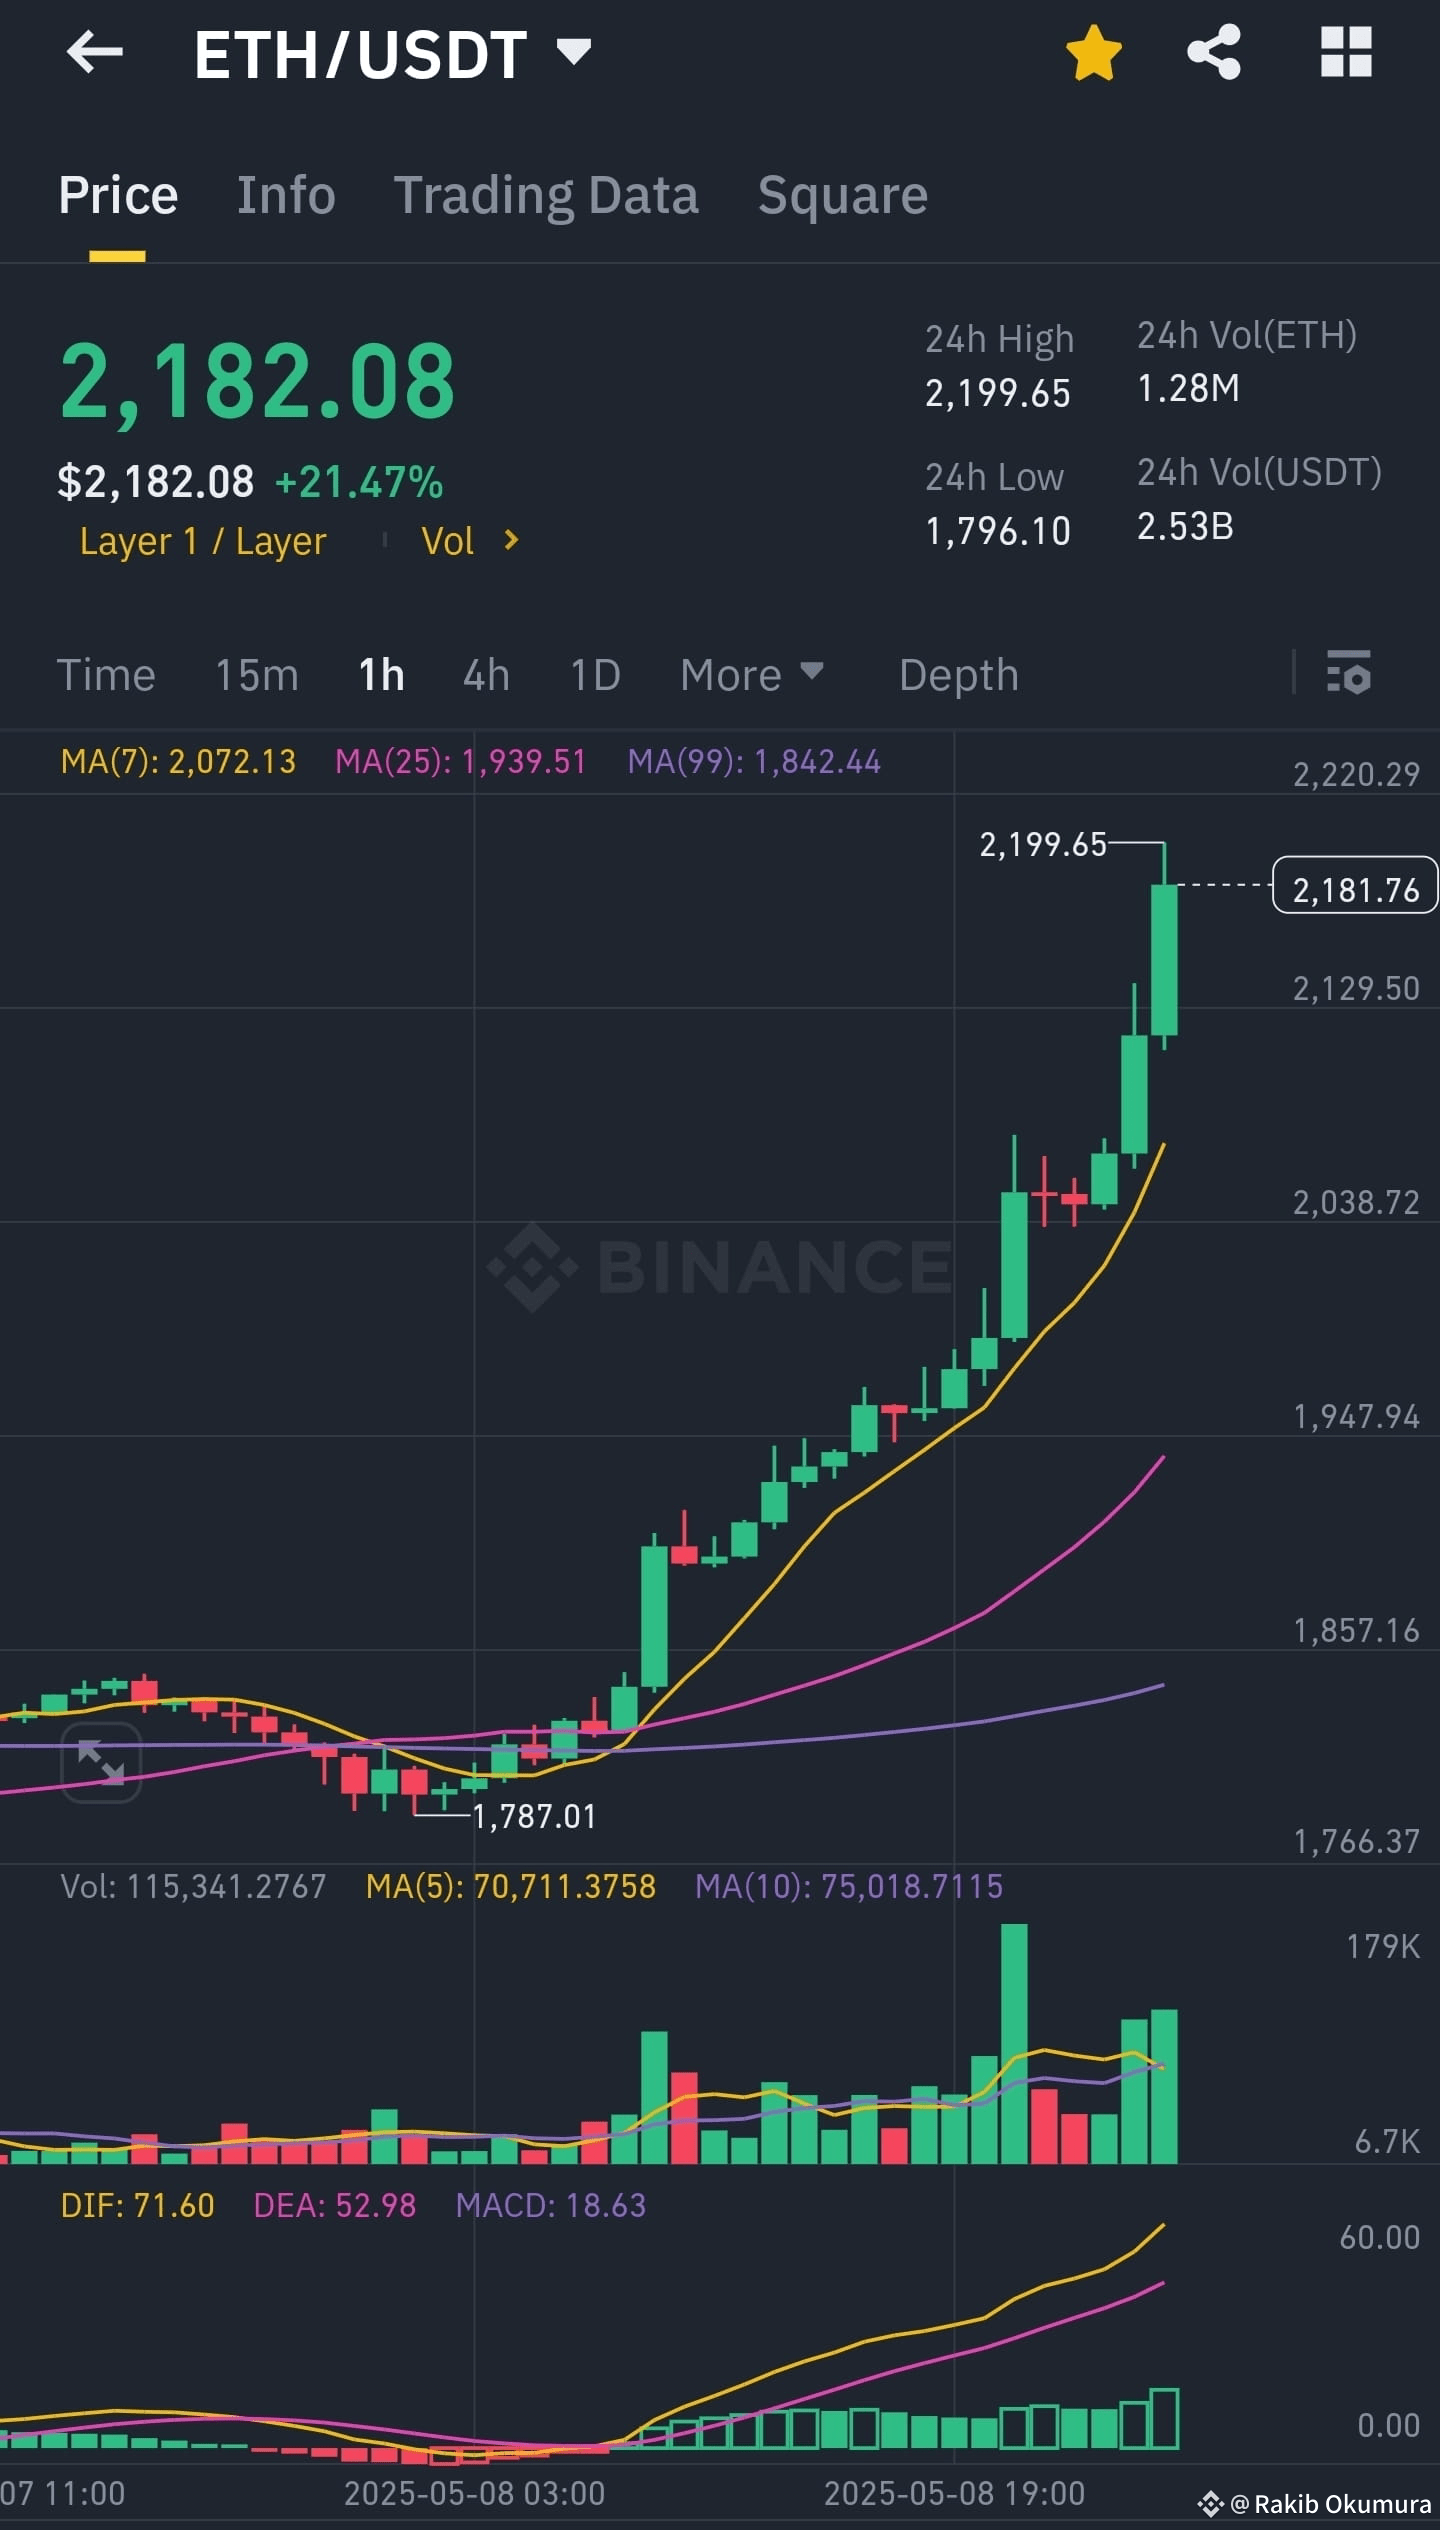Open the grid layout icon

1346,52
